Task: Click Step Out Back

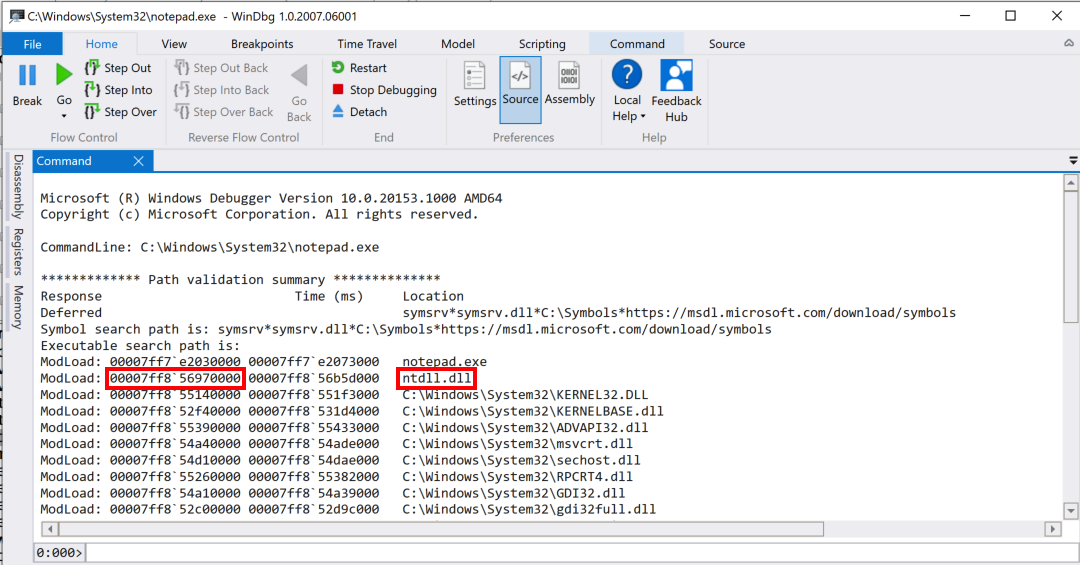Action: tap(221, 68)
